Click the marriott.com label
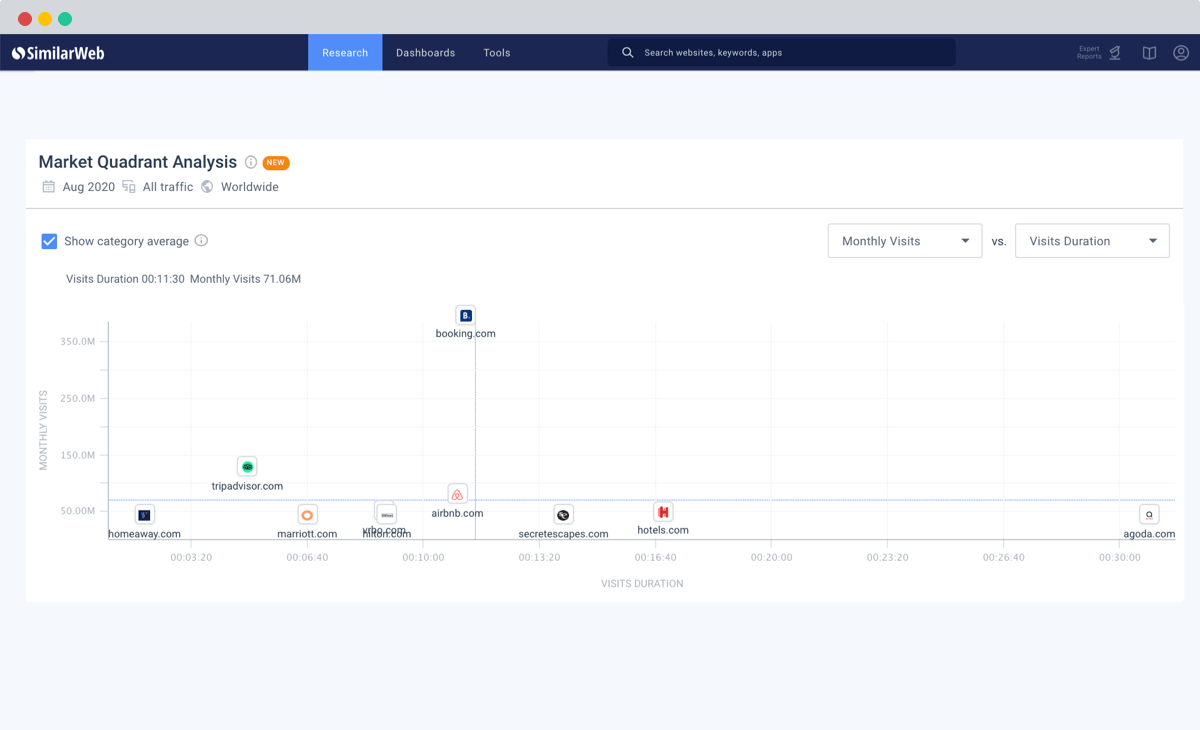The height and width of the screenshot is (730, 1200). (307, 534)
